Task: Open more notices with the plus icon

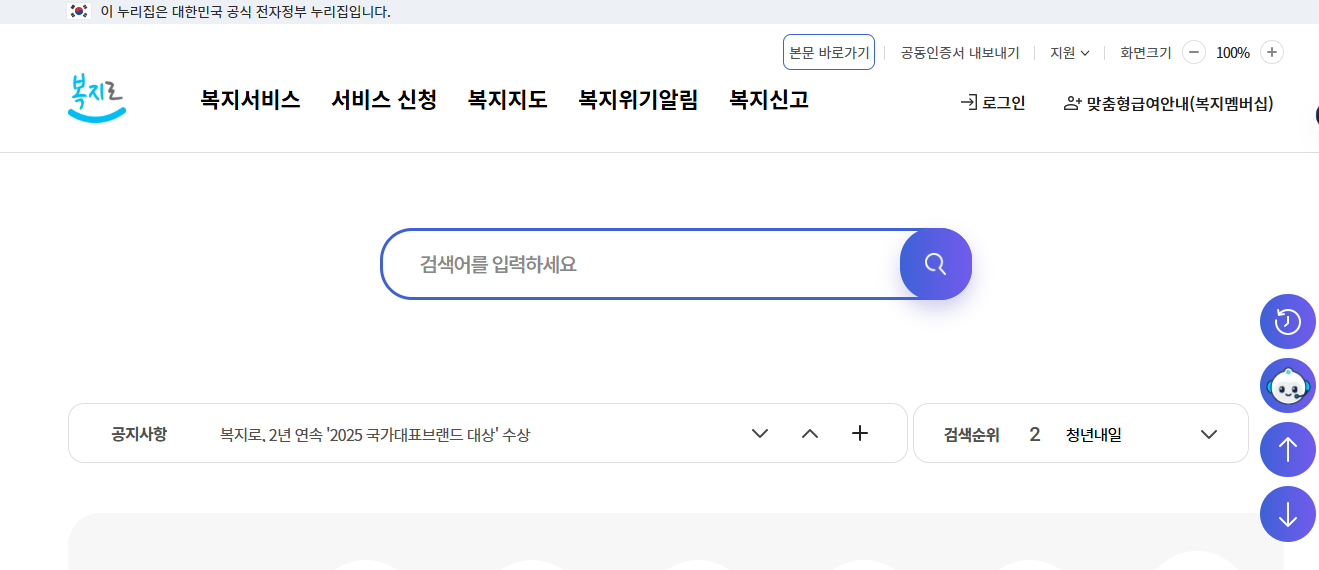Action: (x=860, y=433)
